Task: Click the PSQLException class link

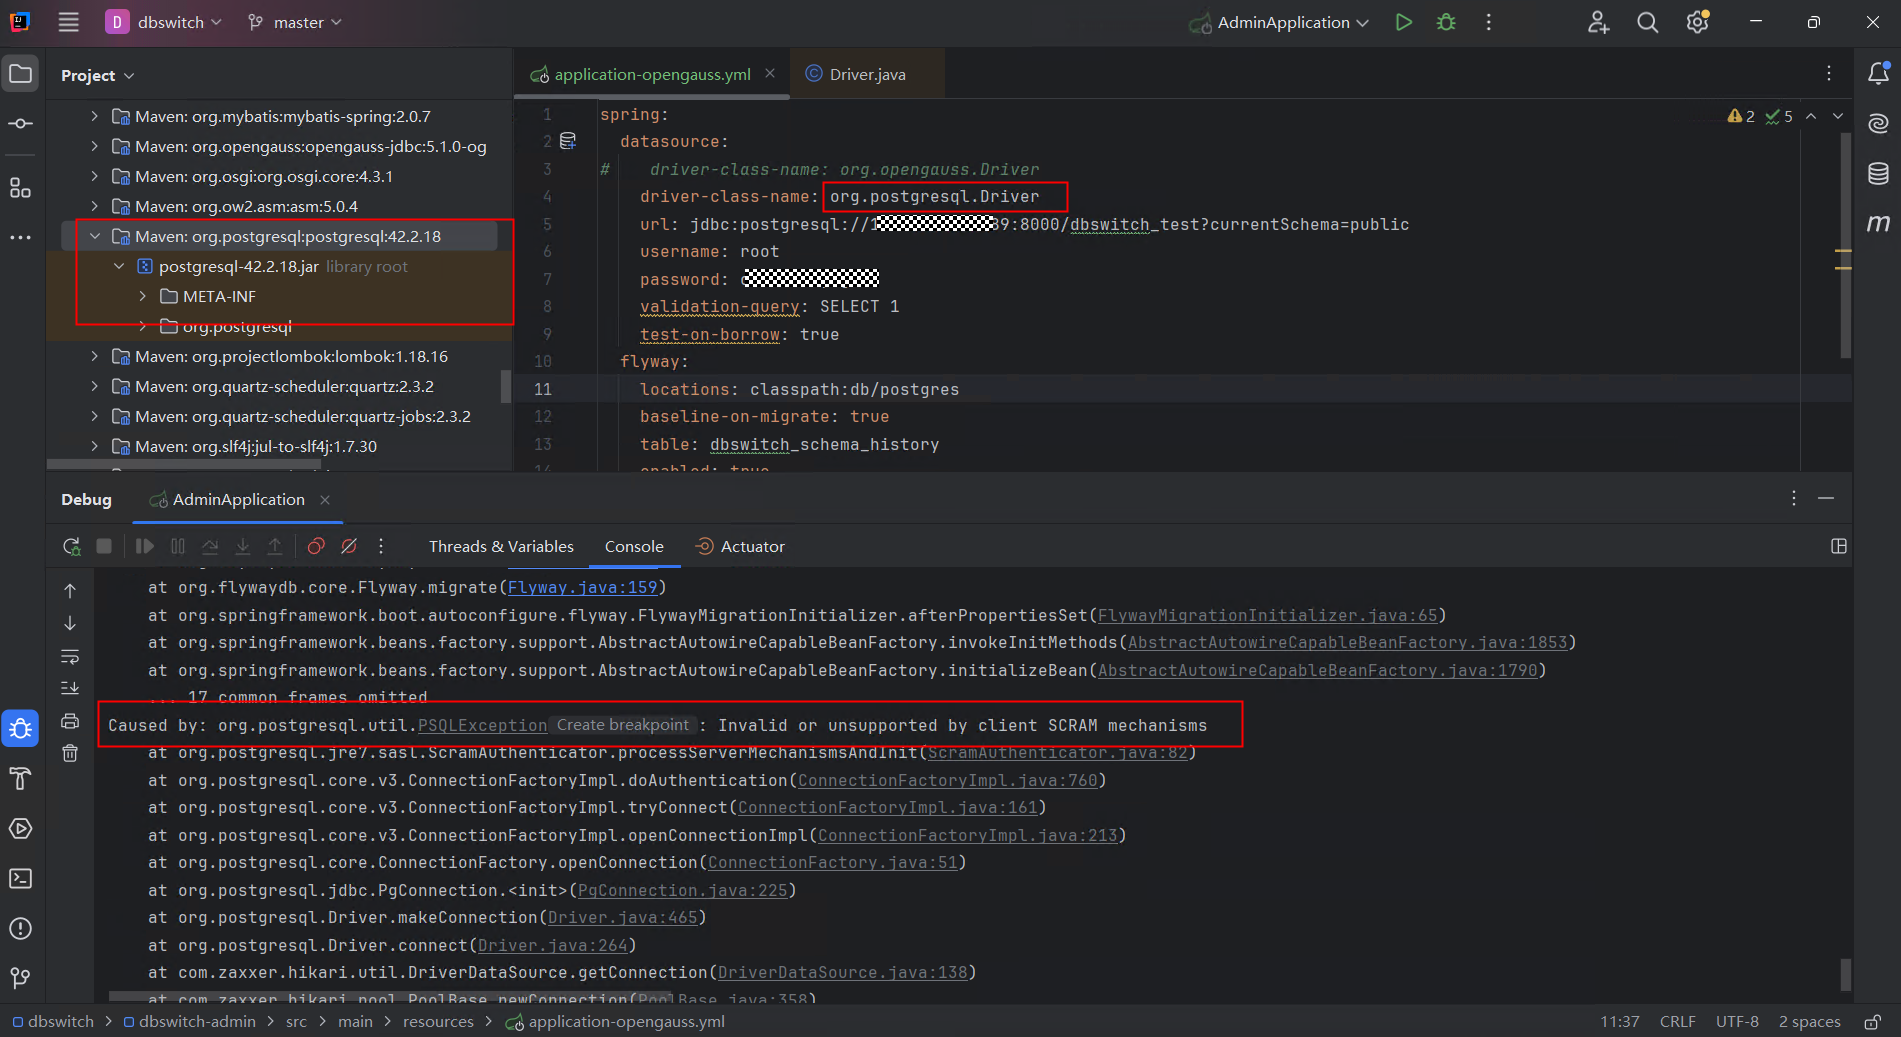Action: [x=482, y=726]
